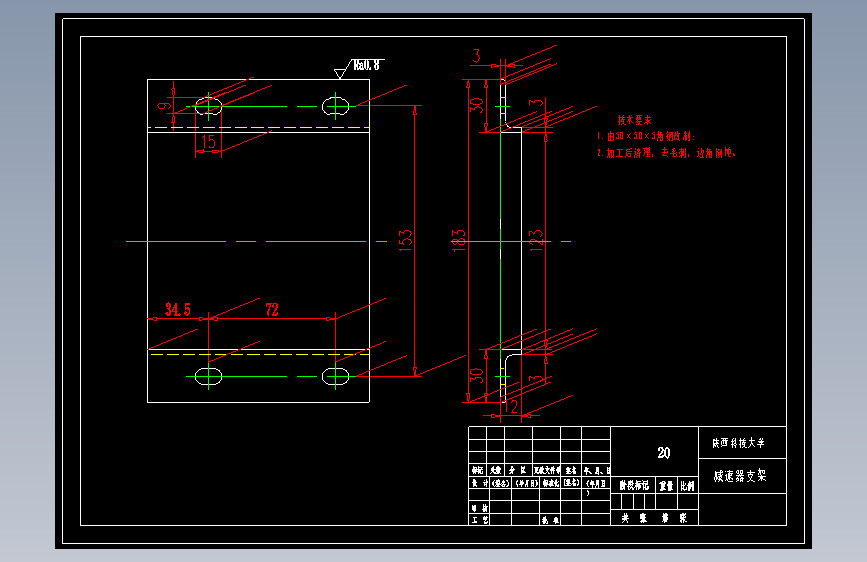Click the '15' slot width dimension
867x562 pixels.
208,142
